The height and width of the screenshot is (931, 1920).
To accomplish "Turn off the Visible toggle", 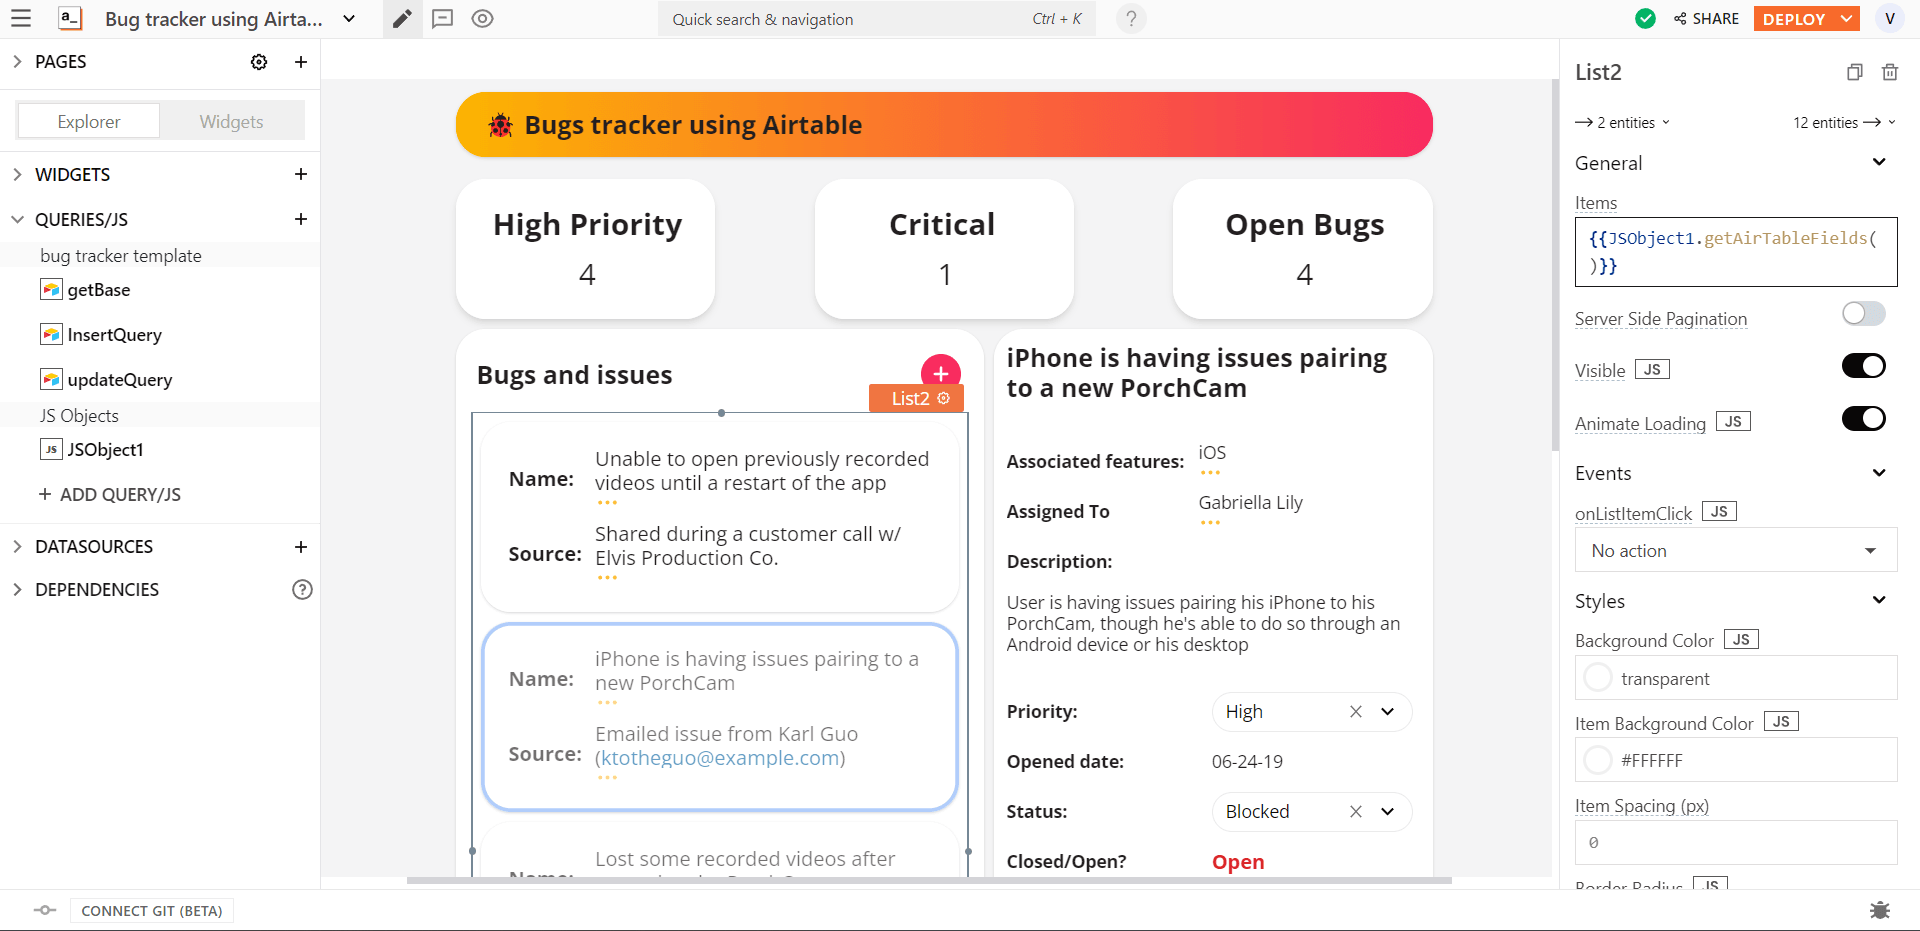I will pyautogui.click(x=1863, y=366).
